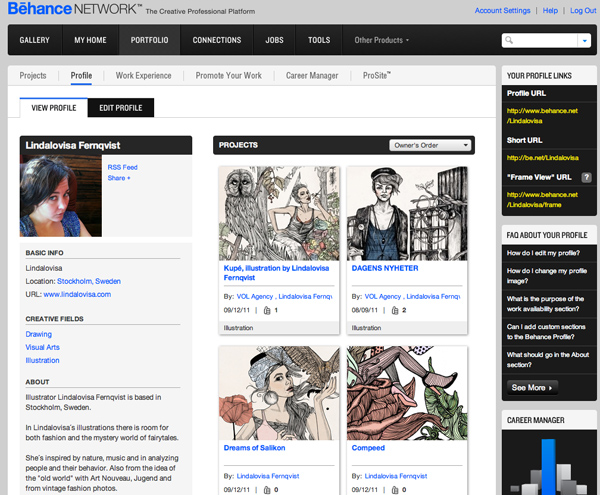
Task: Open FAQ How do I edit my profile
Action: (543, 253)
